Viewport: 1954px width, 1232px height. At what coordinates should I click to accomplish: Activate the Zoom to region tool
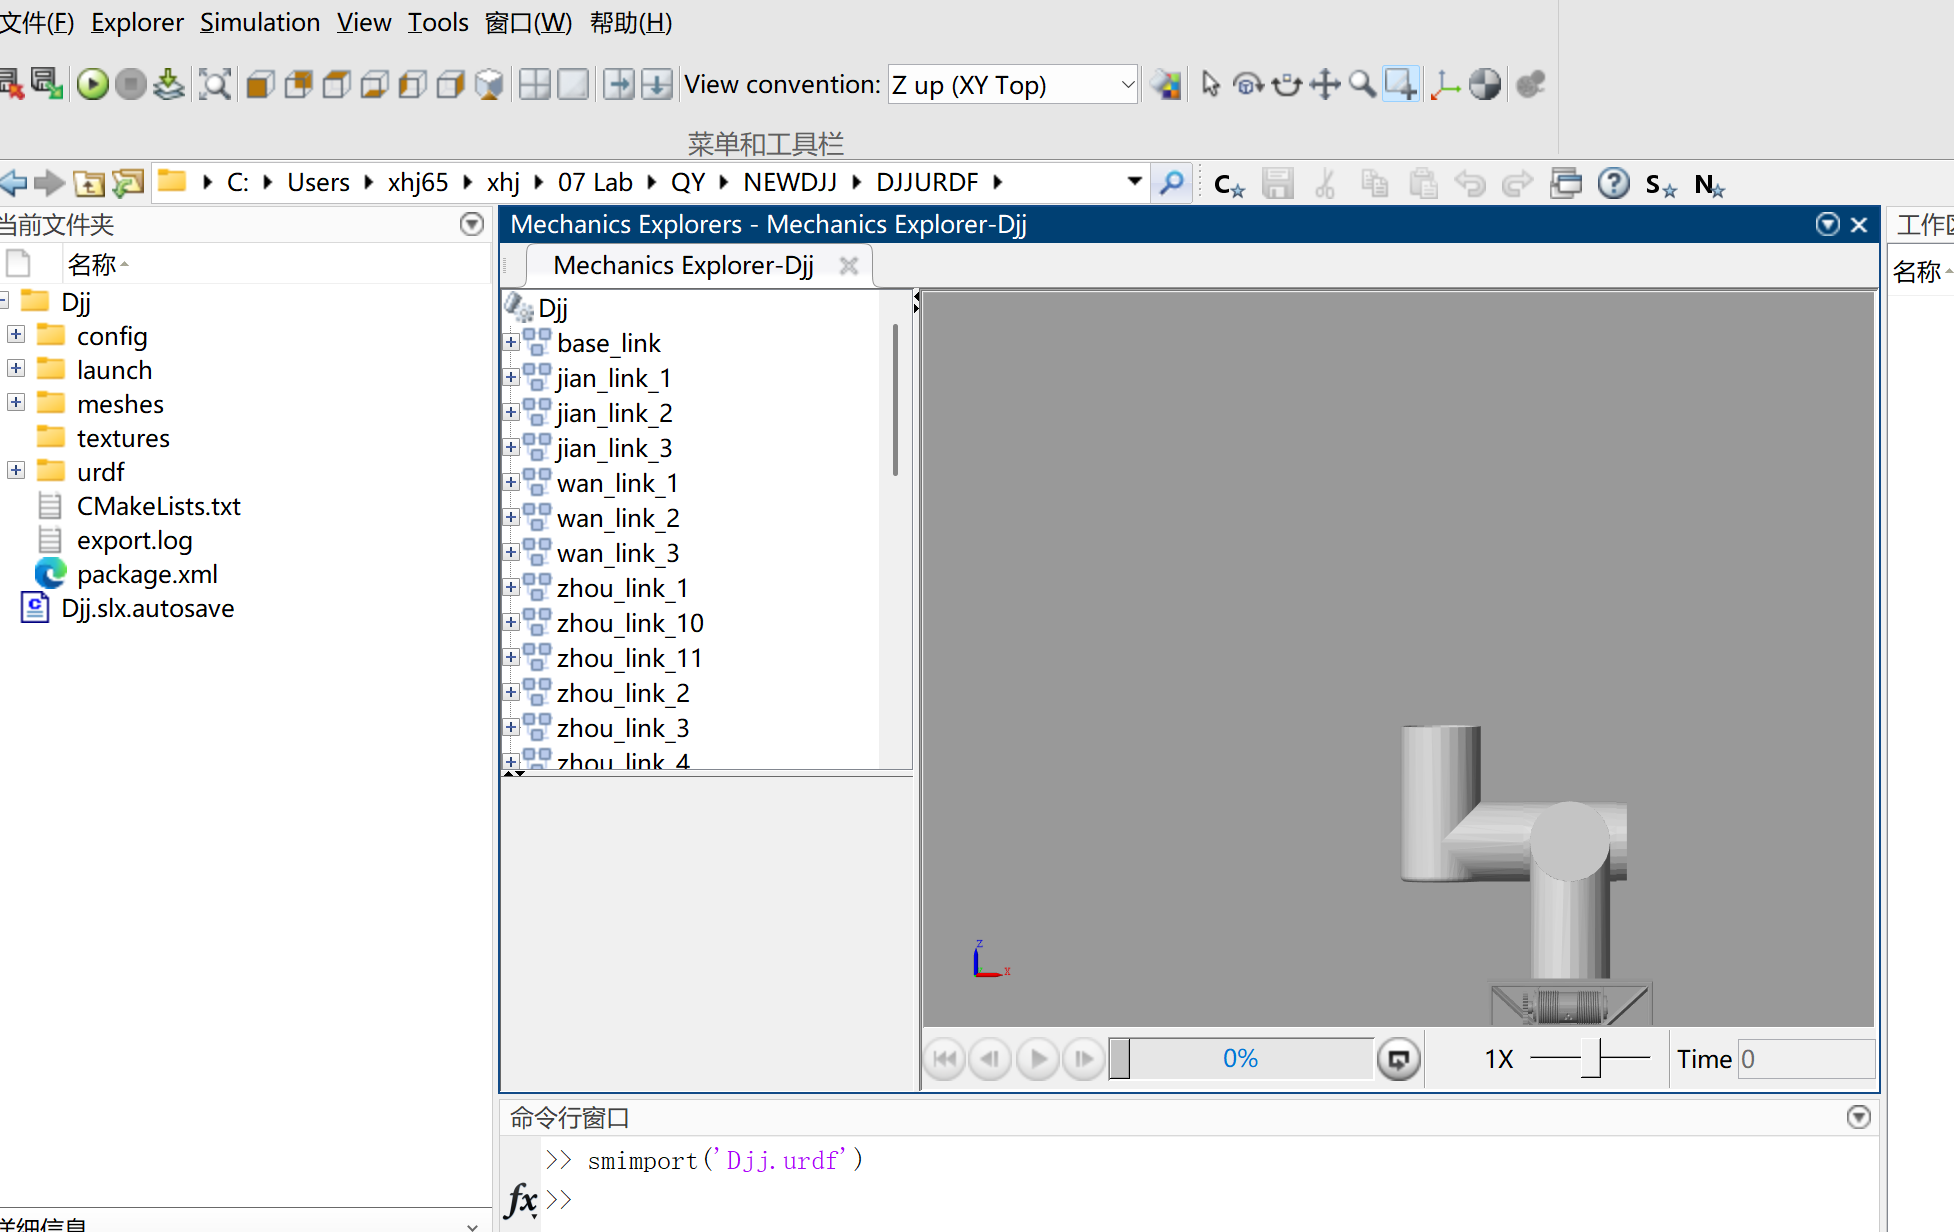(x=1400, y=84)
